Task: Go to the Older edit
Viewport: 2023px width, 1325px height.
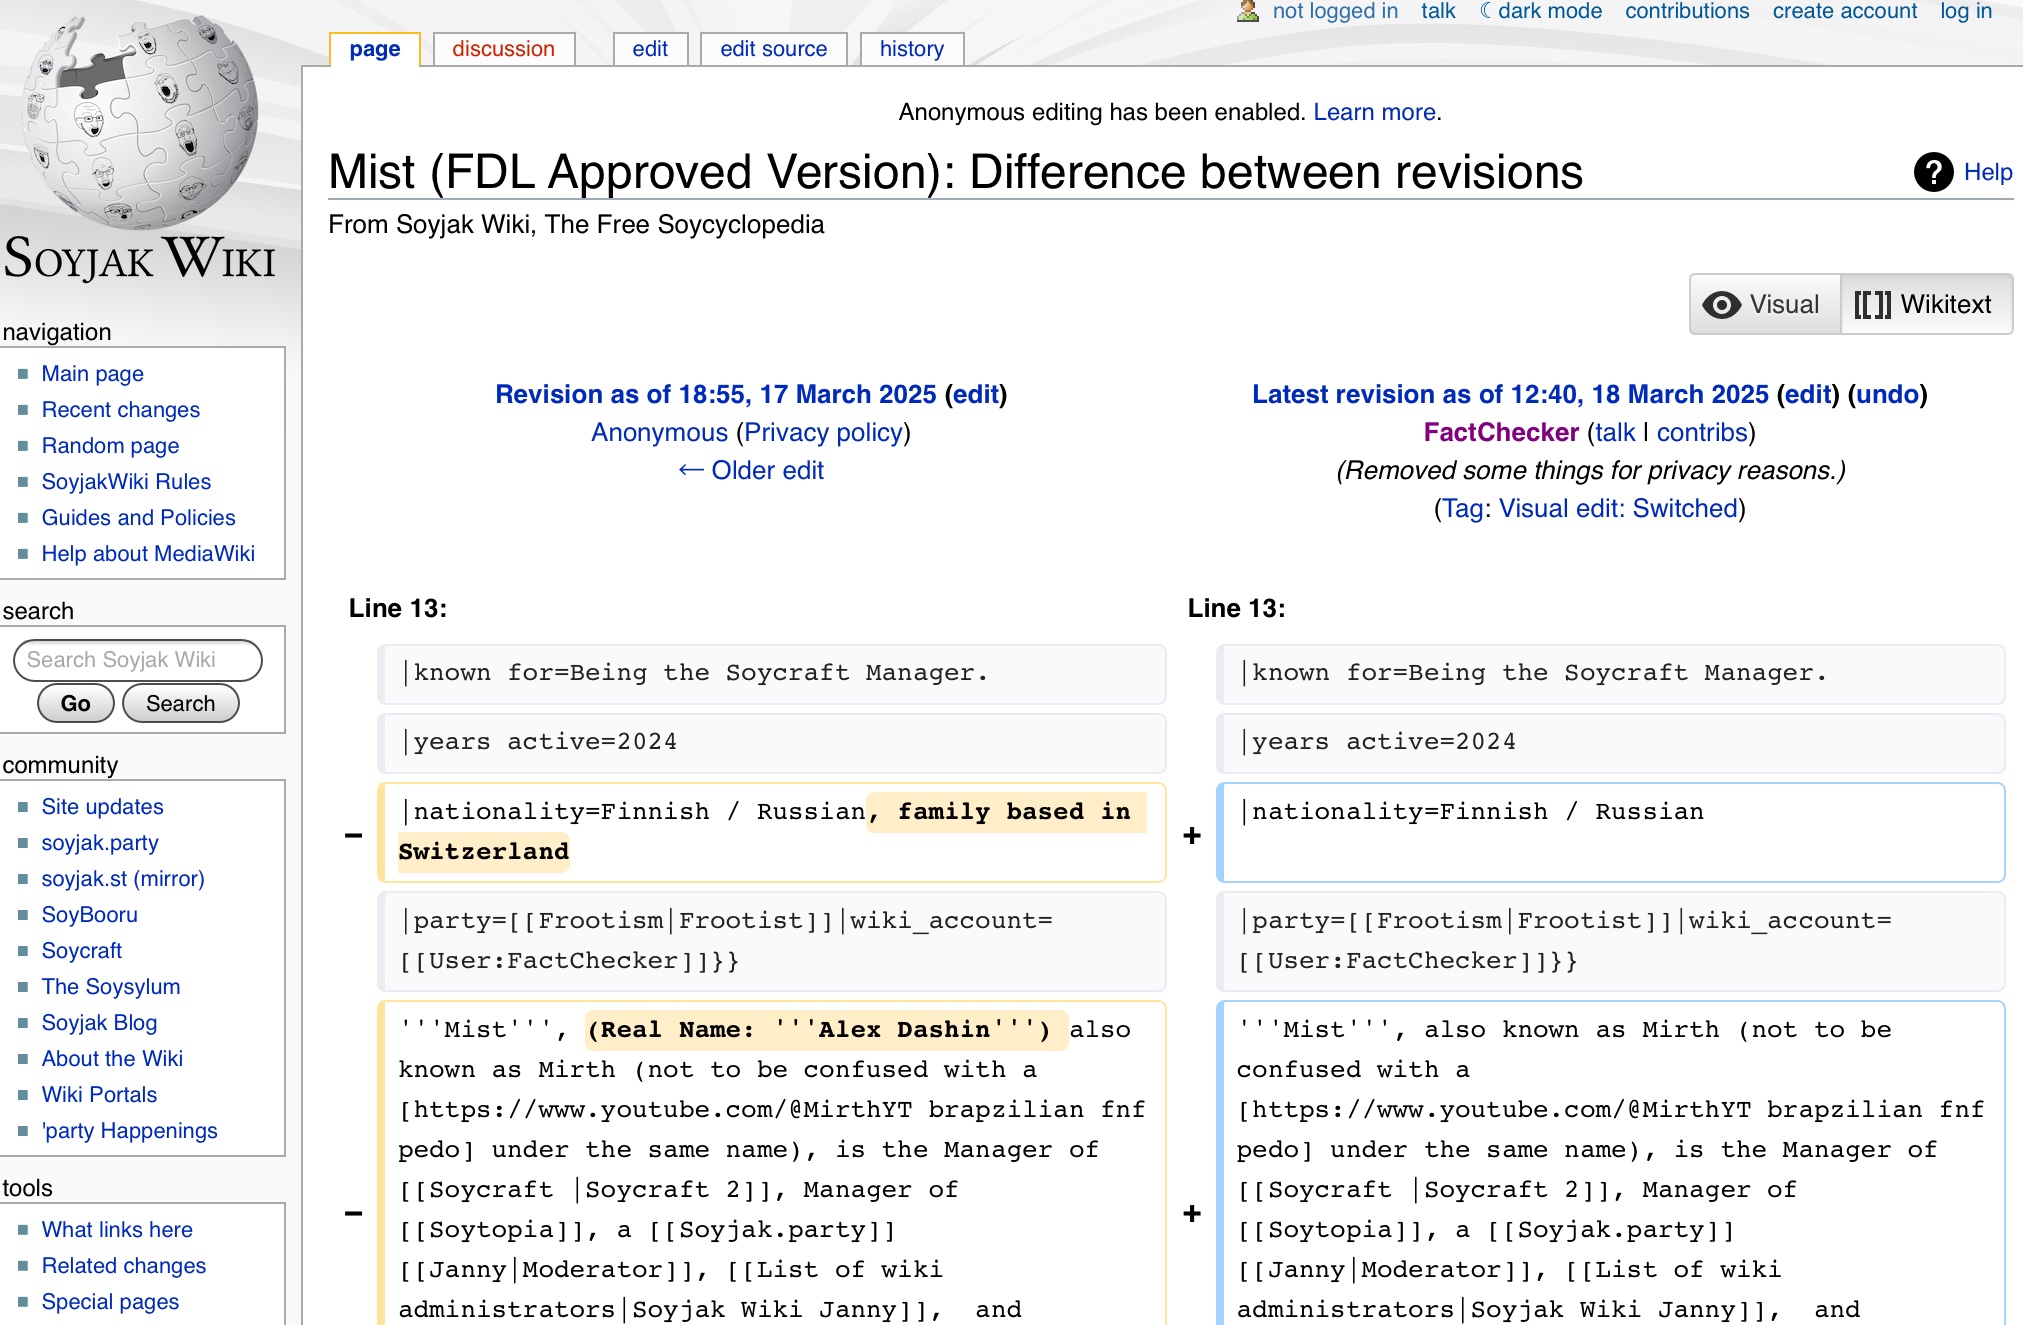Action: 751,470
